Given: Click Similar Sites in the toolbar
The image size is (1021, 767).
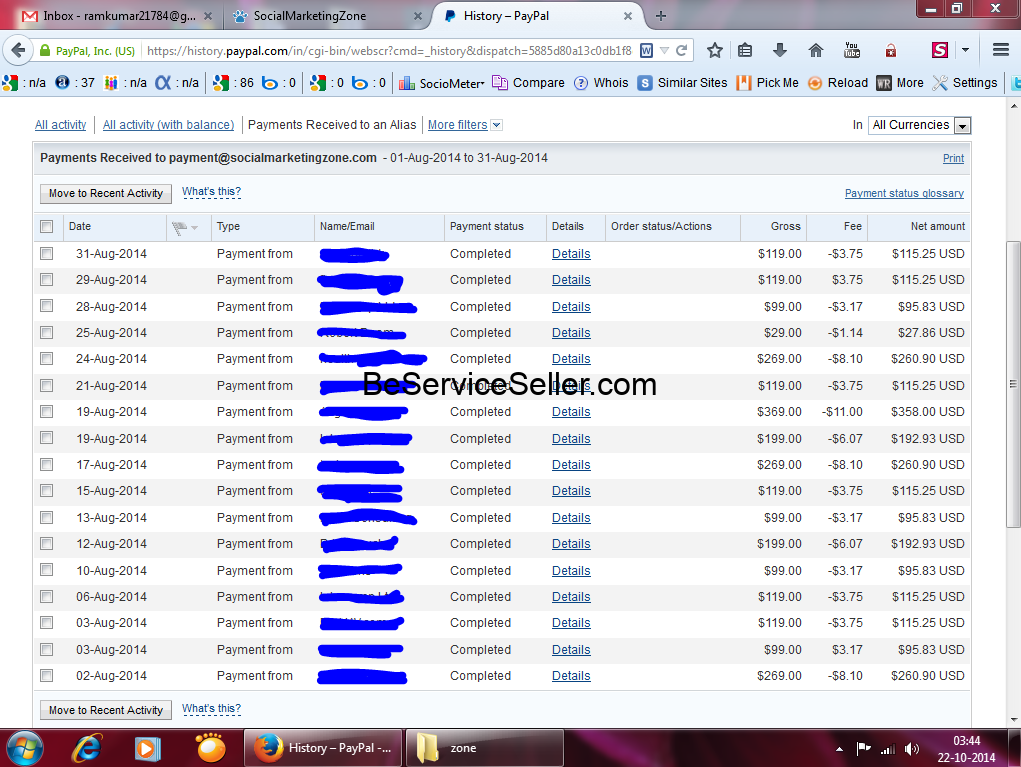Looking at the screenshot, I should (682, 83).
